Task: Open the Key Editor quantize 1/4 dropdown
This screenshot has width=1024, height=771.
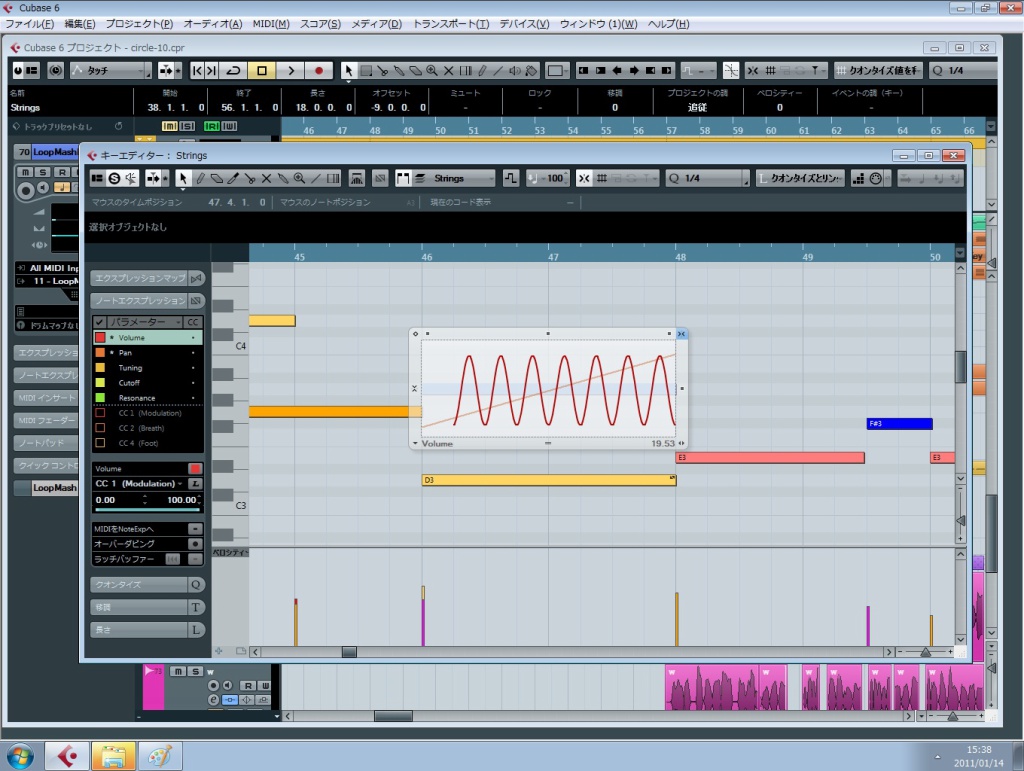Action: [708, 178]
